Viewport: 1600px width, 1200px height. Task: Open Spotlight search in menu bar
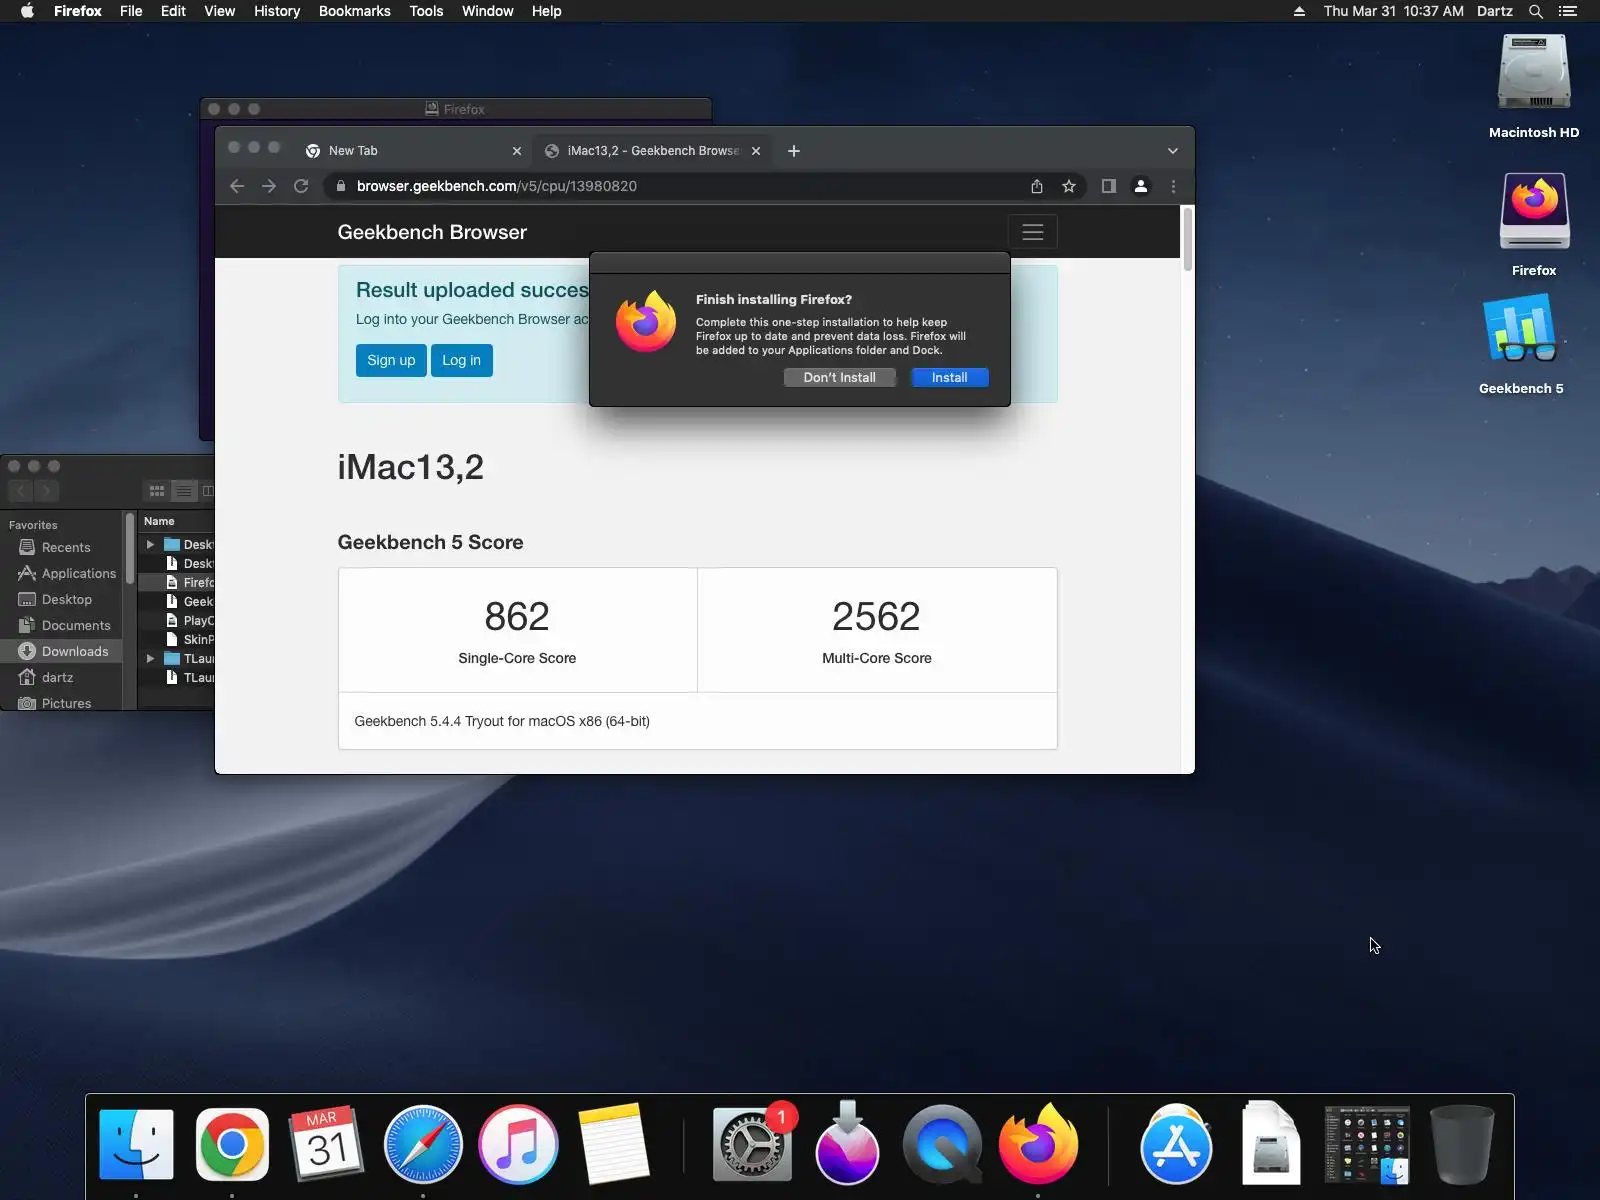coord(1536,11)
